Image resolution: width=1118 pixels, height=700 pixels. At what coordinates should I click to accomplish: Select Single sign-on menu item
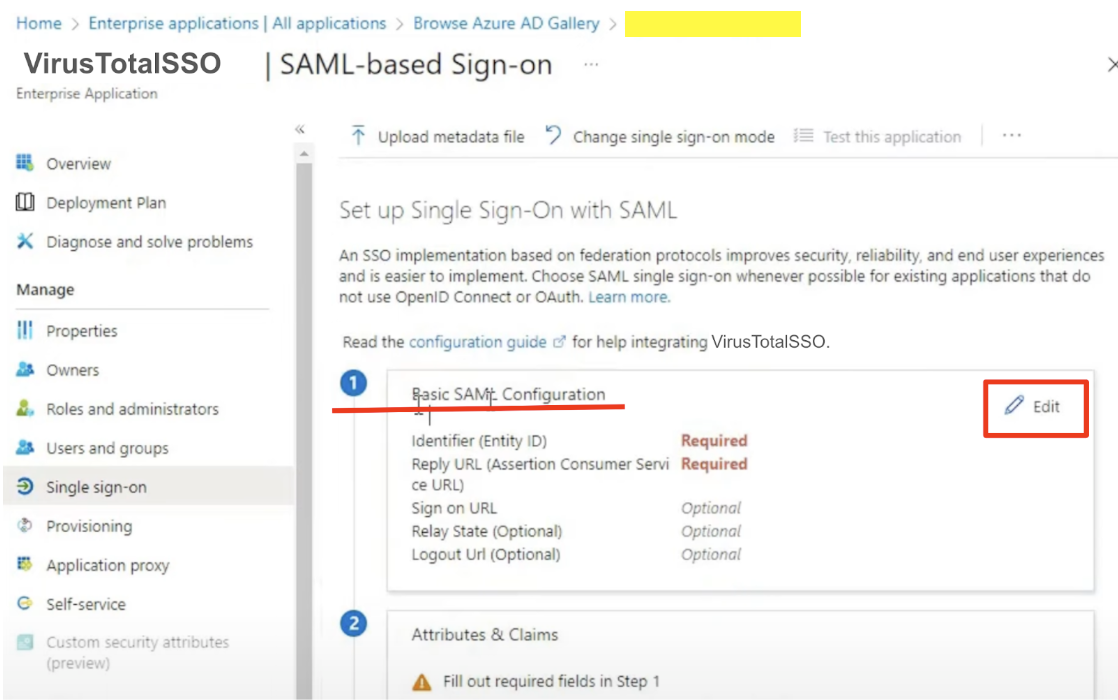(x=148, y=487)
